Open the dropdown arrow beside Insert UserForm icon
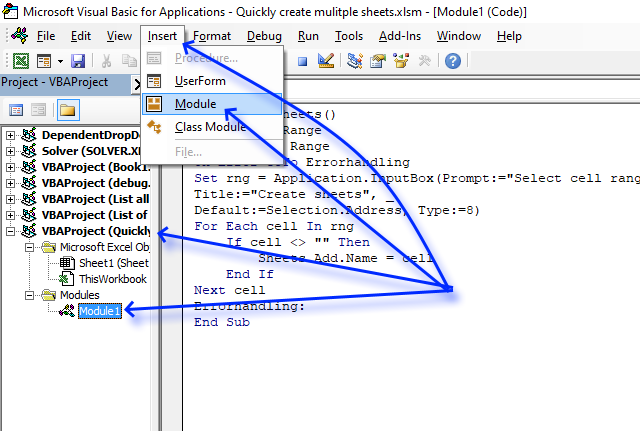The image size is (640, 431). 60,62
